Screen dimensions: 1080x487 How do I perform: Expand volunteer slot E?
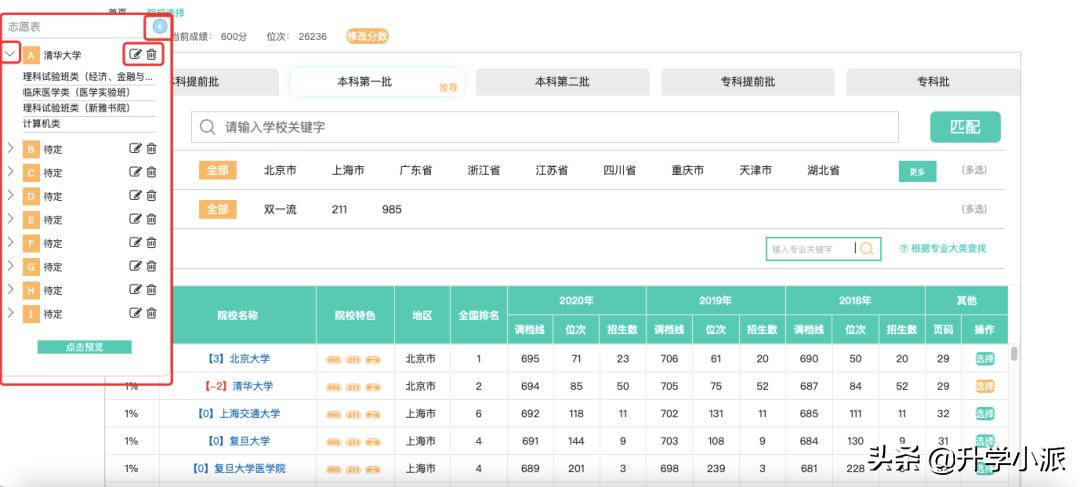pyautogui.click(x=10, y=218)
